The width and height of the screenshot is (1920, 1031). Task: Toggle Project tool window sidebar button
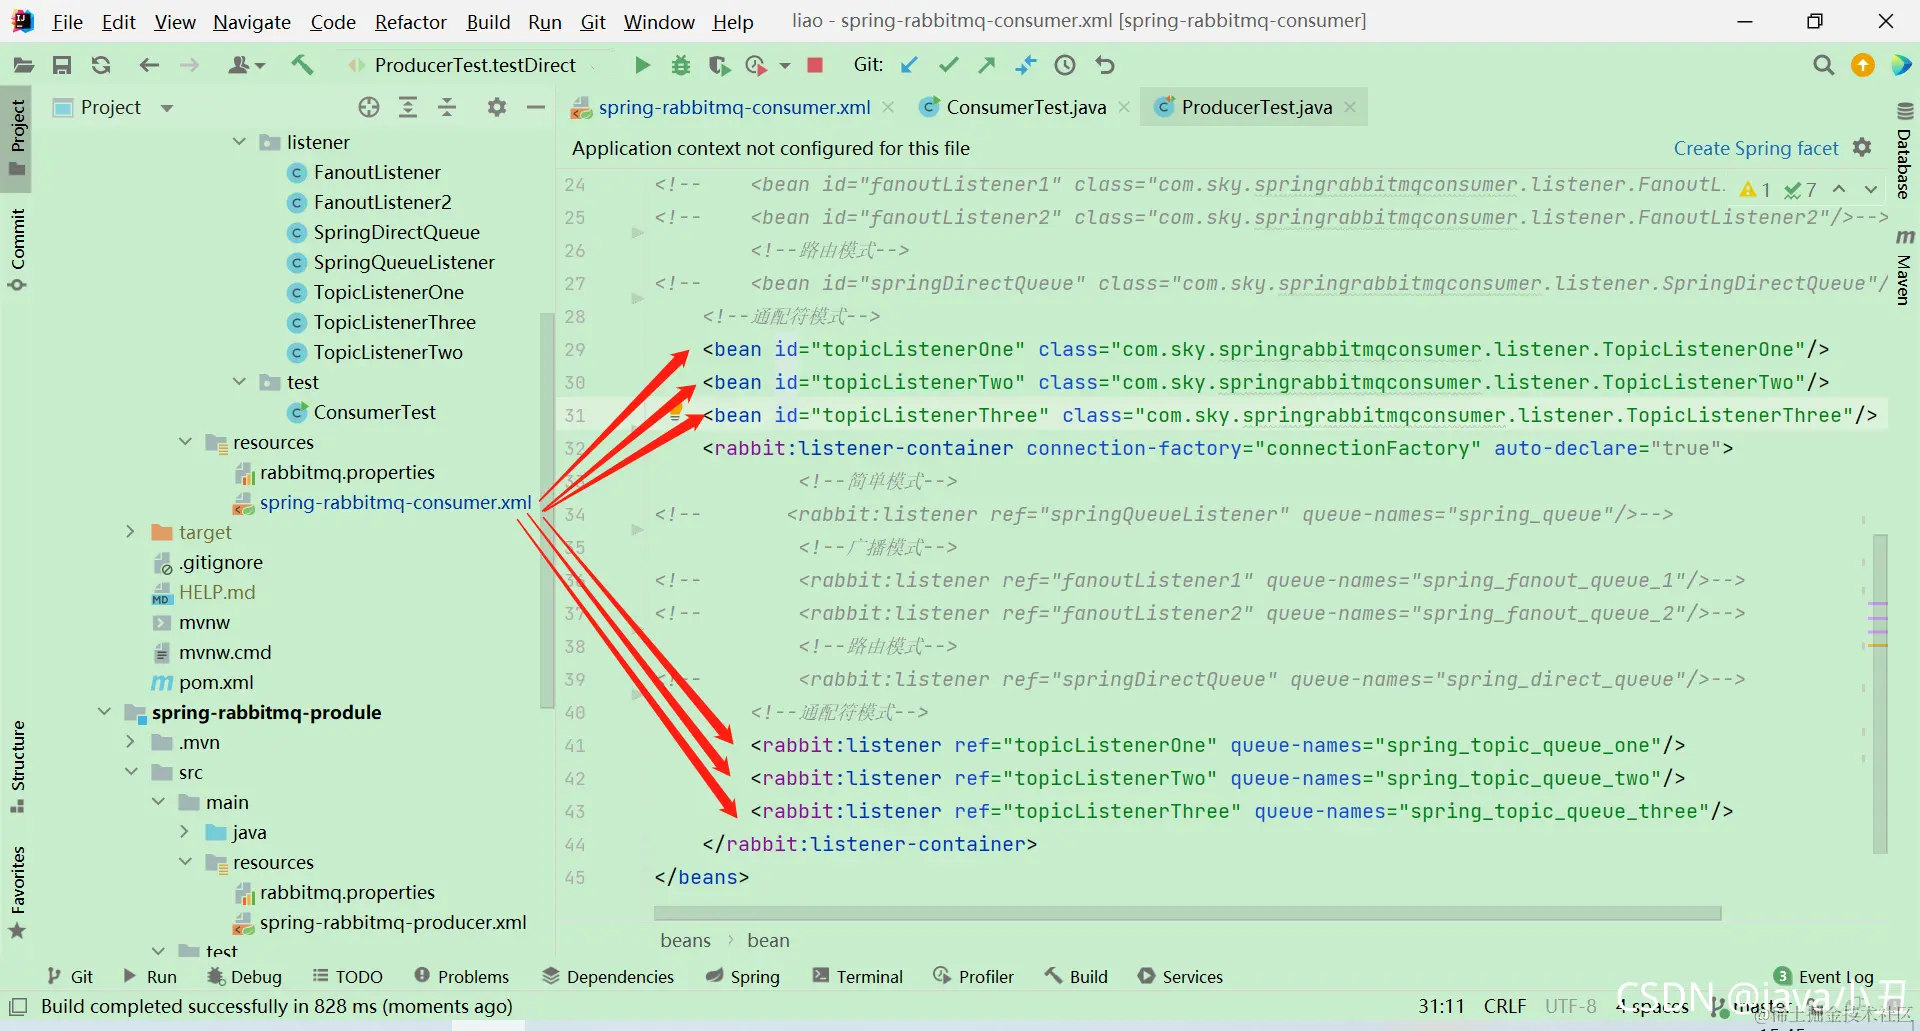[x=17, y=138]
